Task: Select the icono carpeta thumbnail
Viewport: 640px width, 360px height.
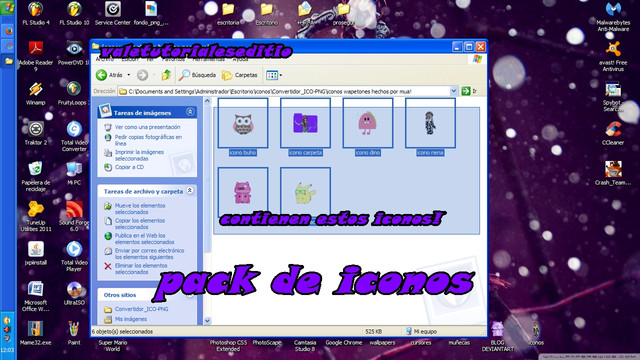Action: (x=305, y=123)
